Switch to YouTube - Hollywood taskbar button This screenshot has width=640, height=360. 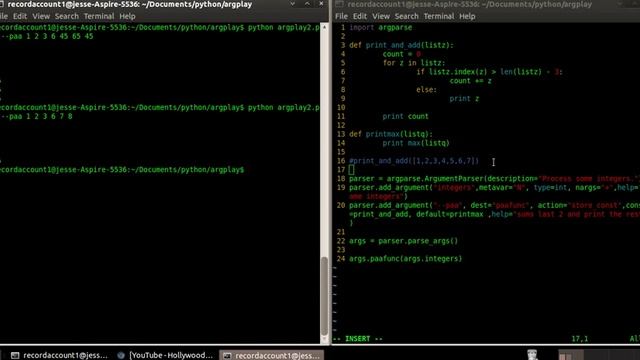click(165, 355)
